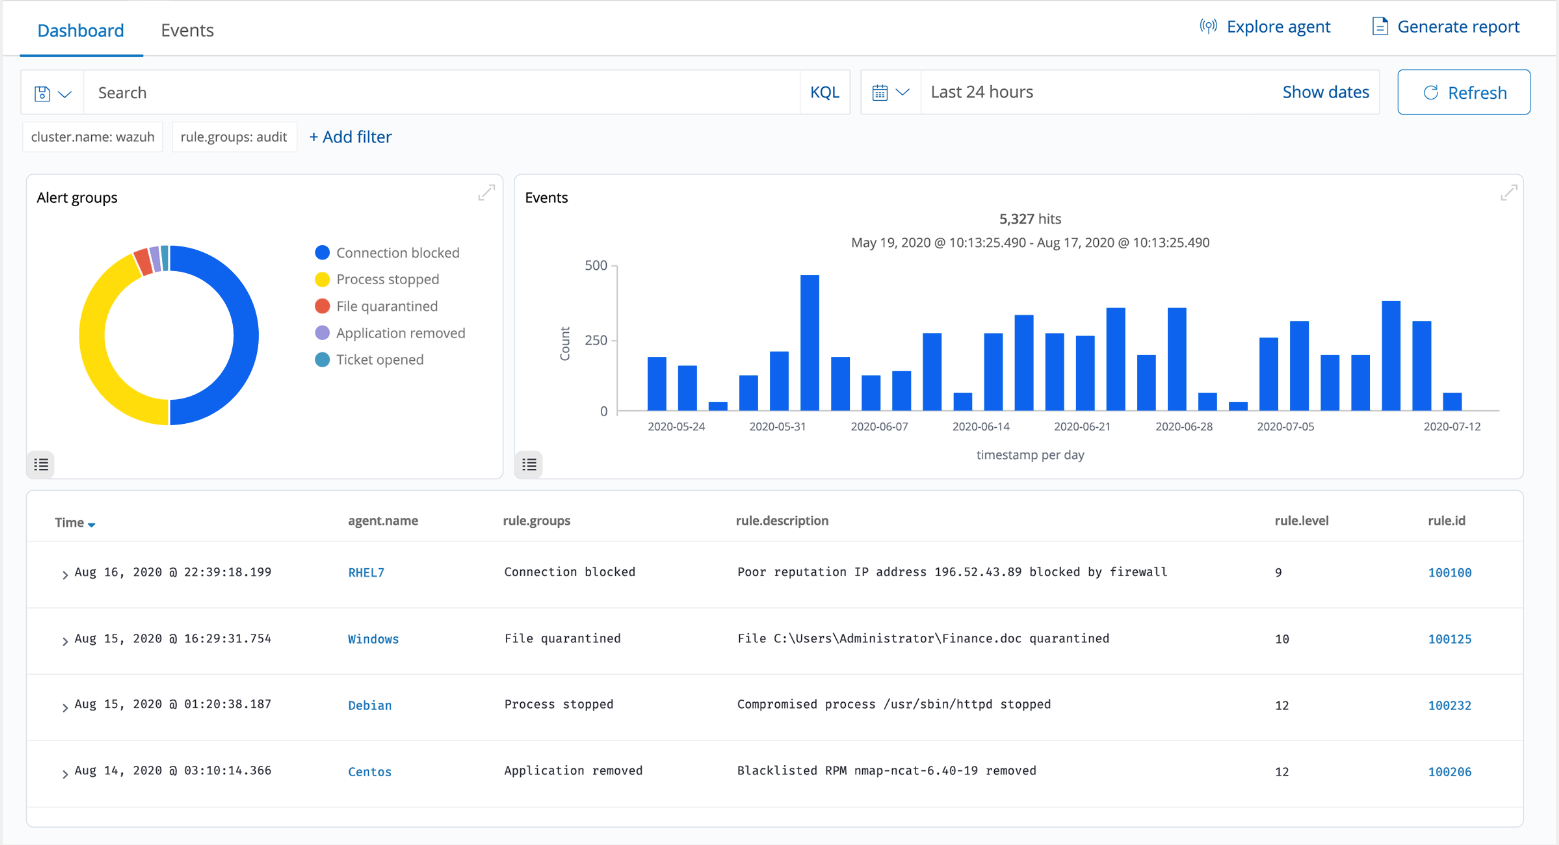
Task: Click the Ticket opened legend color dot
Action: pos(322,360)
